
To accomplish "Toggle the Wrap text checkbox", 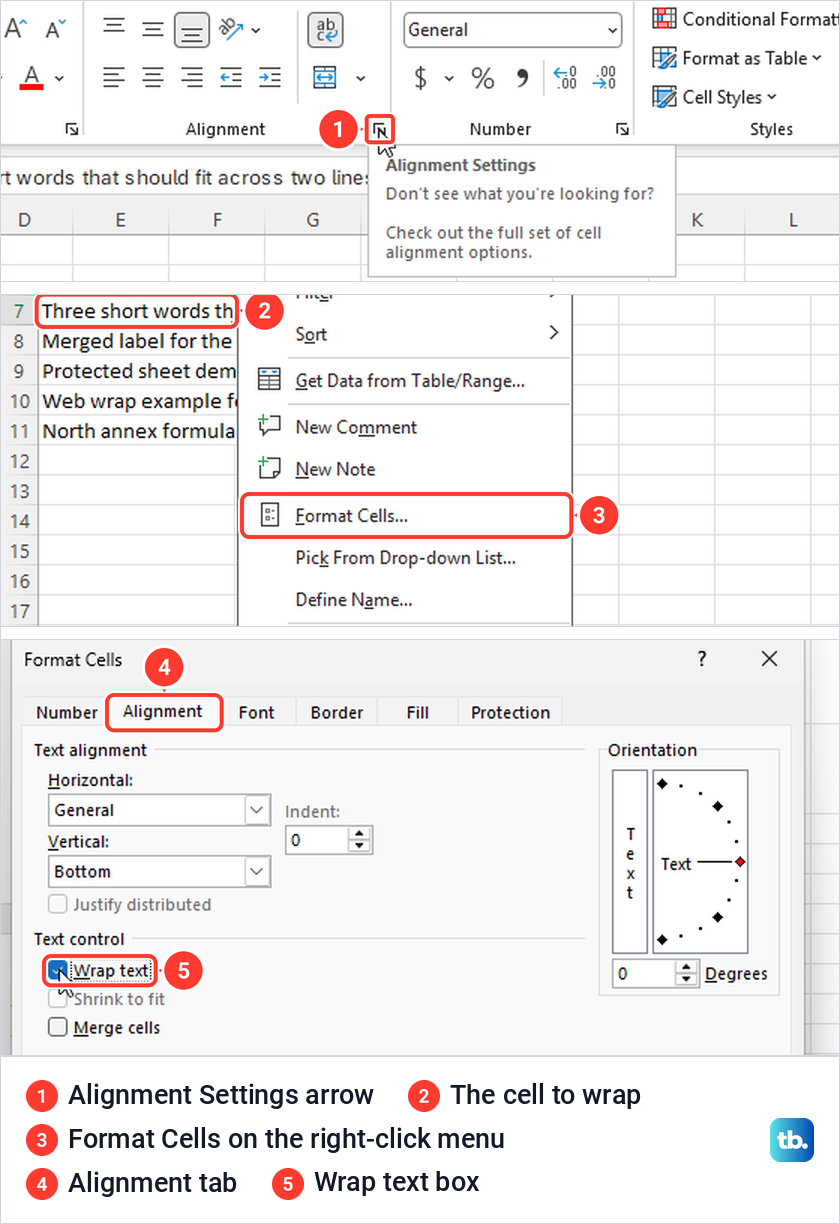I will pyautogui.click(x=59, y=970).
